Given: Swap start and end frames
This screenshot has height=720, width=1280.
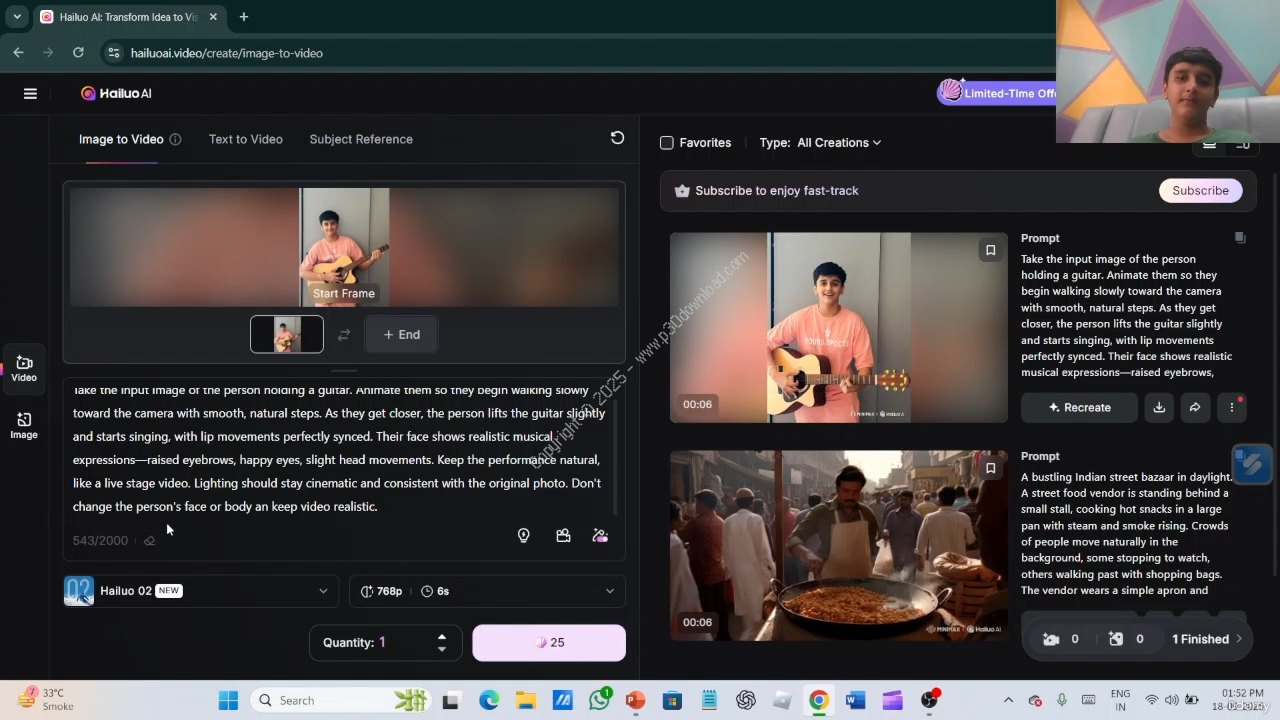Looking at the screenshot, I should tap(344, 335).
